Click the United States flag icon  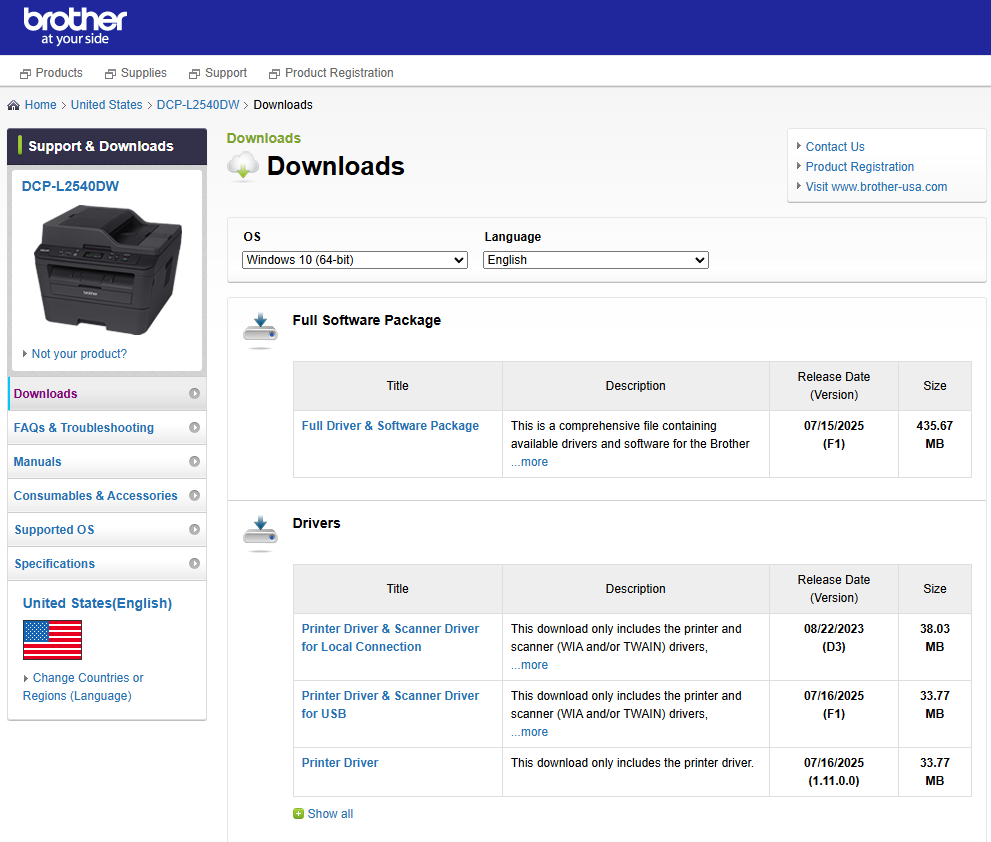[52, 639]
